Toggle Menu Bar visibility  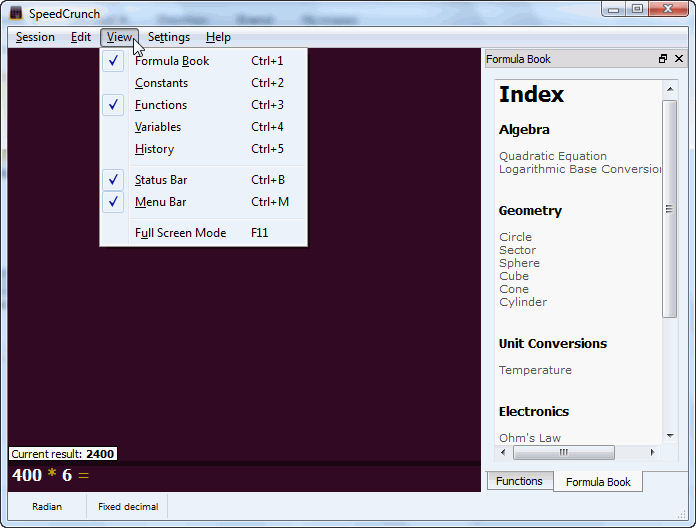pyautogui.click(x=203, y=202)
